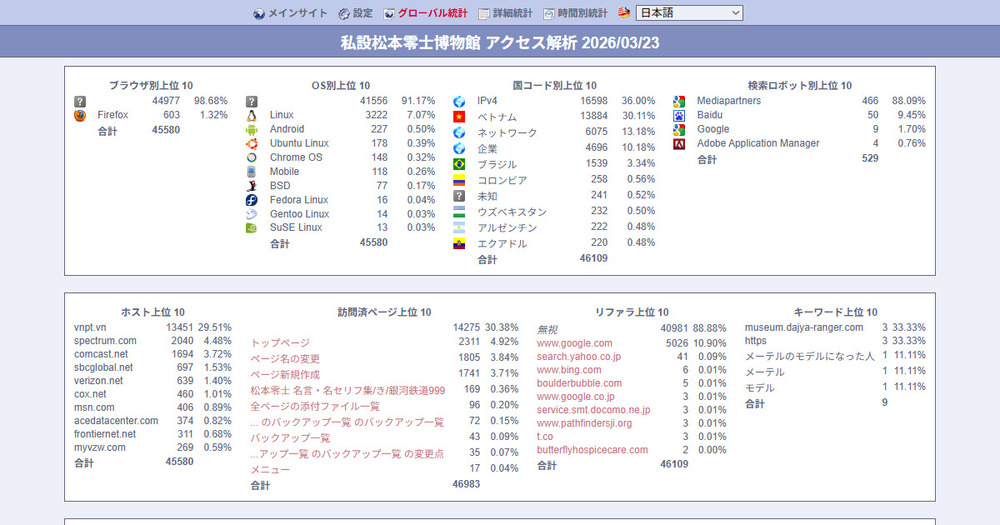Open 時間別統計 in top navigation

point(582,13)
